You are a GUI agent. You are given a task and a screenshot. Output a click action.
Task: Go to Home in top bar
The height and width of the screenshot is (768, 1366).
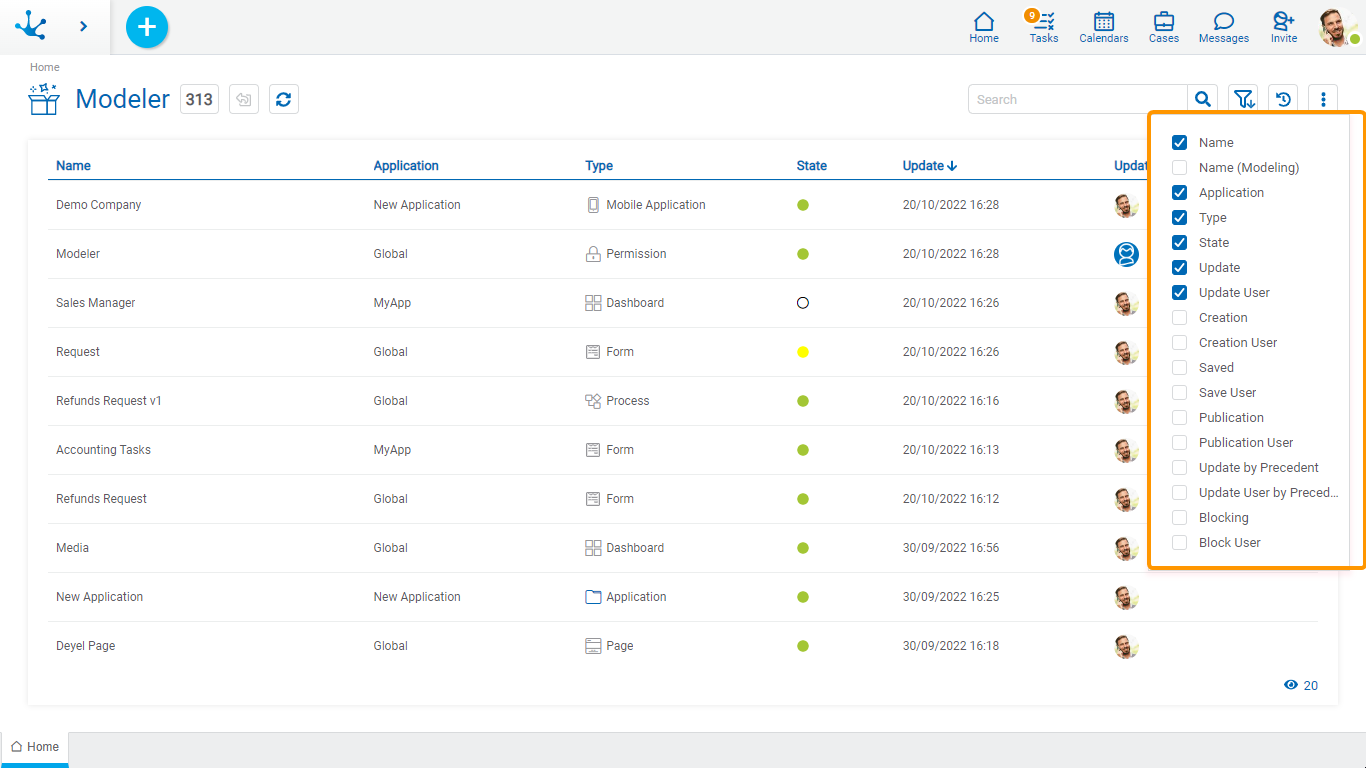click(984, 27)
